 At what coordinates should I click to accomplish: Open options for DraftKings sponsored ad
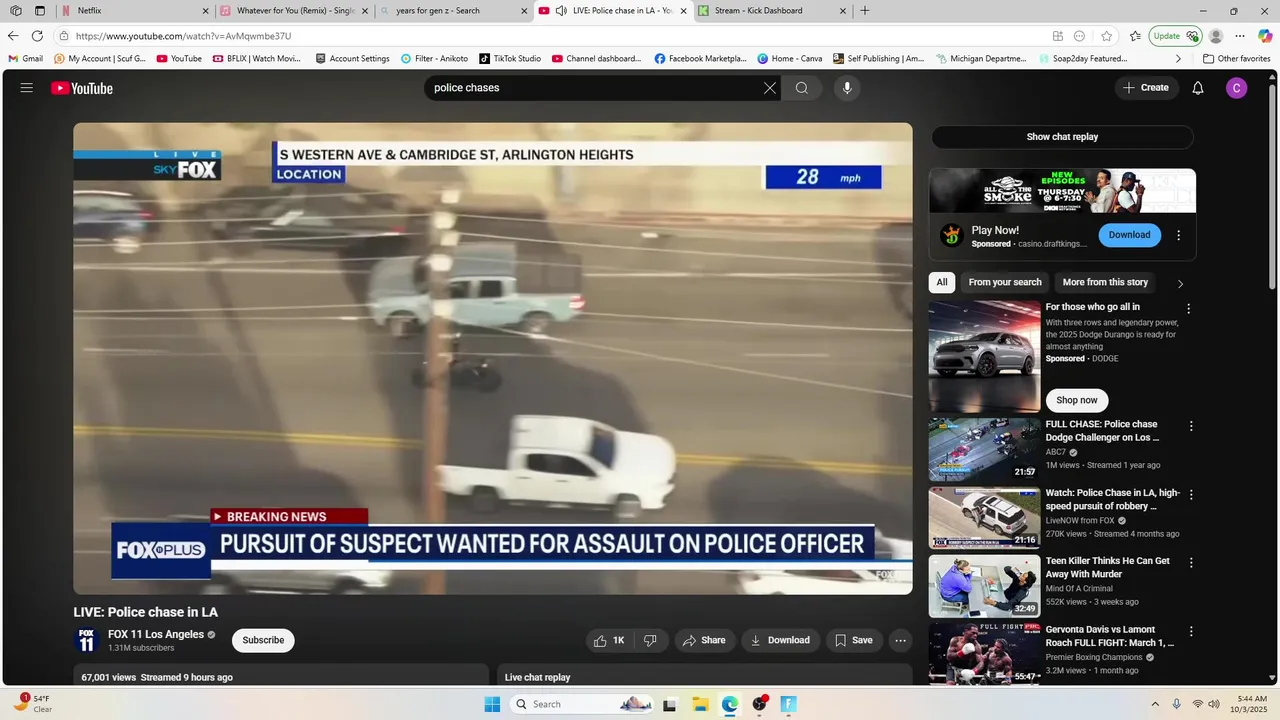[1178, 235]
